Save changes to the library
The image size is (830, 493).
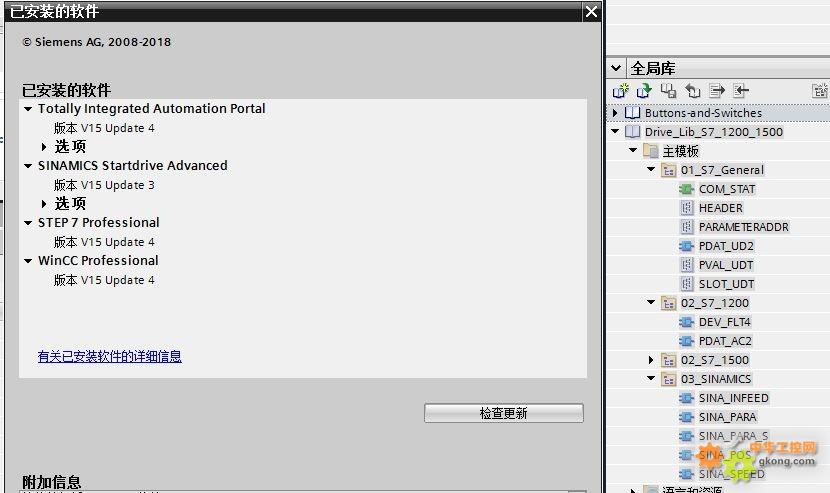[669, 91]
